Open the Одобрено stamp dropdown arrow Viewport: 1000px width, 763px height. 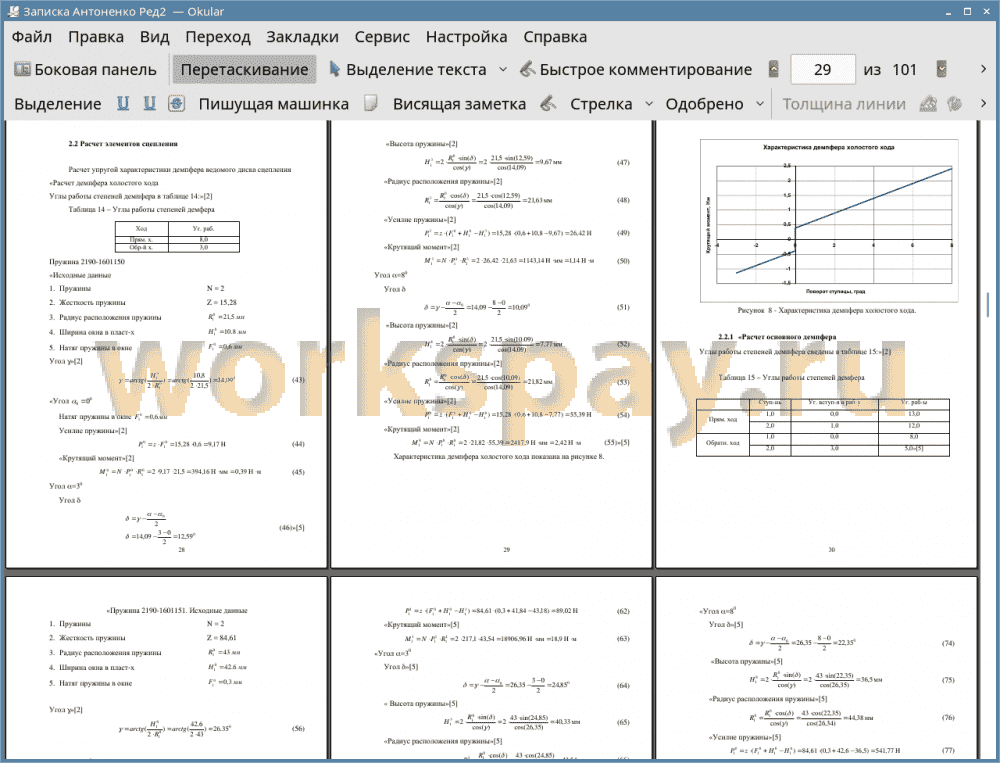tap(760, 103)
